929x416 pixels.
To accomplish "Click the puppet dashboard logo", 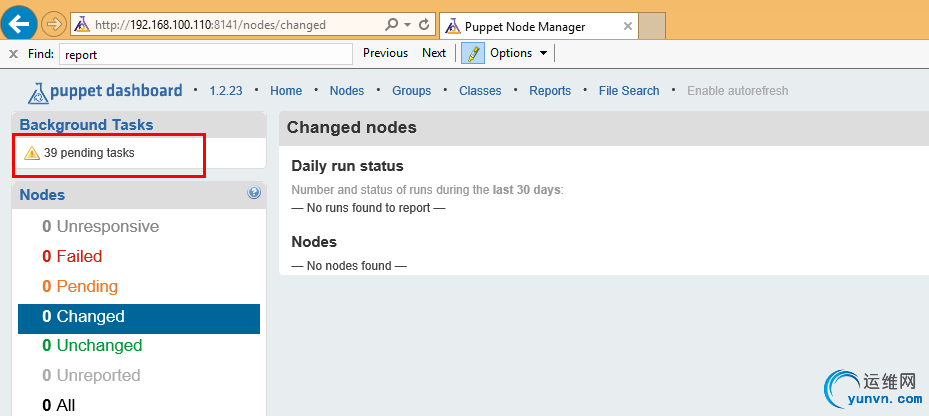I will pyautogui.click(x=105, y=91).
